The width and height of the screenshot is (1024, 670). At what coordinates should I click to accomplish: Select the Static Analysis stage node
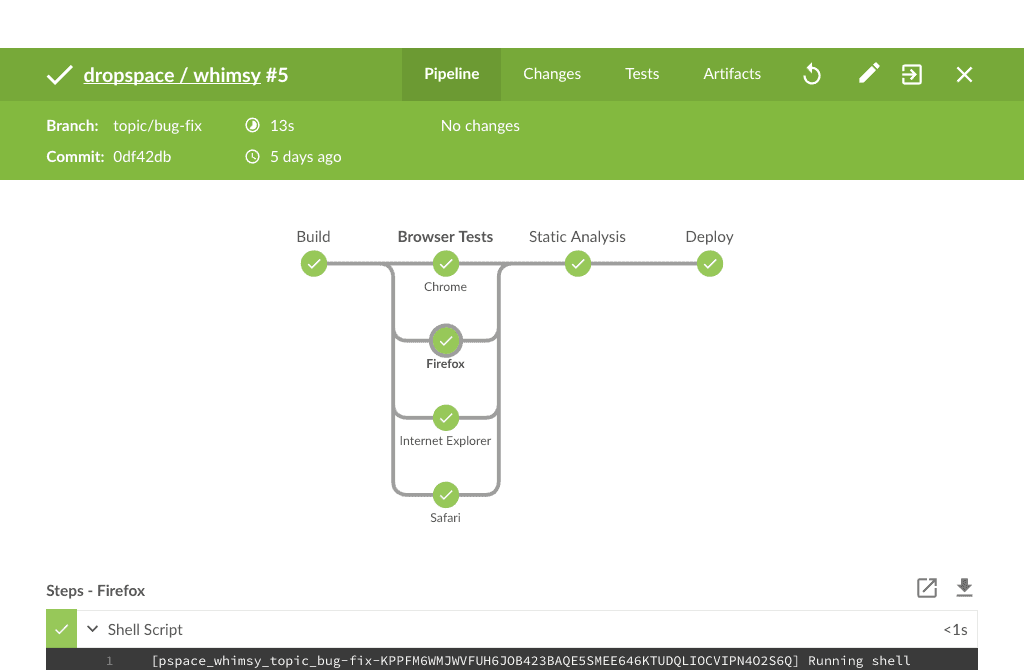(578, 264)
